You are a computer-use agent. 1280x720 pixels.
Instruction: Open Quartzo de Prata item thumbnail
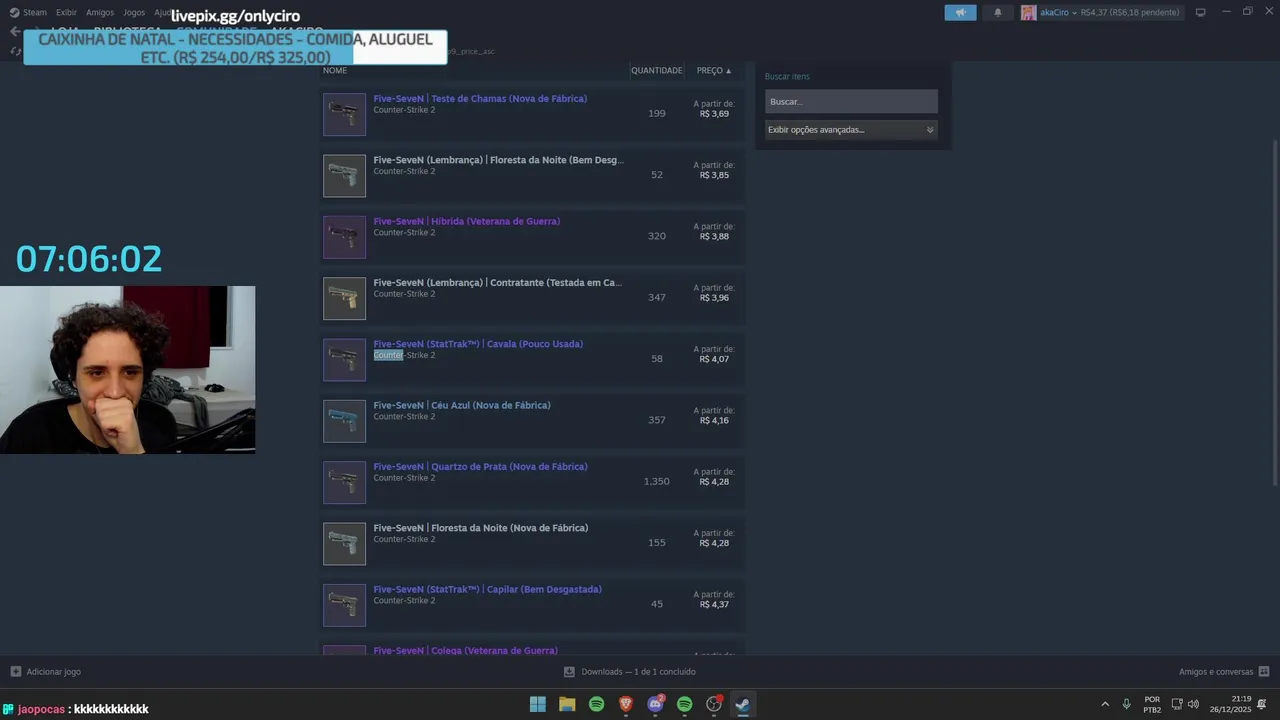tap(344, 482)
